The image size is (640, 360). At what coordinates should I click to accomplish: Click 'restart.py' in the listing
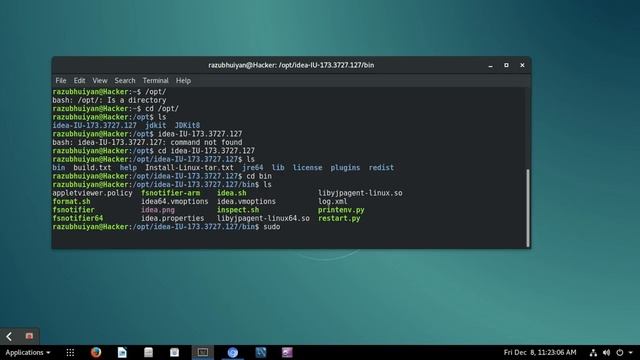click(339, 218)
